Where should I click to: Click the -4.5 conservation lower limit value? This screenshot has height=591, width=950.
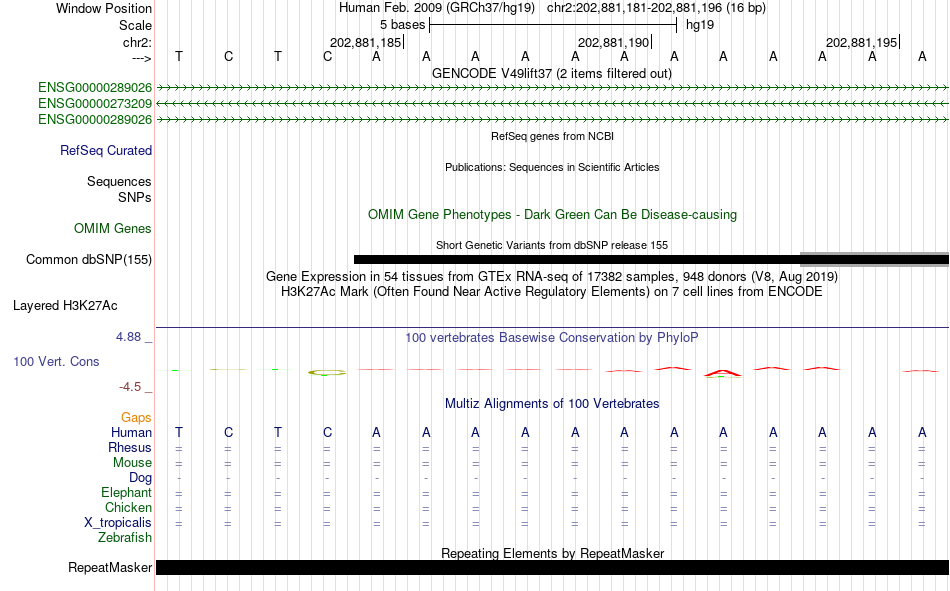(x=130, y=387)
